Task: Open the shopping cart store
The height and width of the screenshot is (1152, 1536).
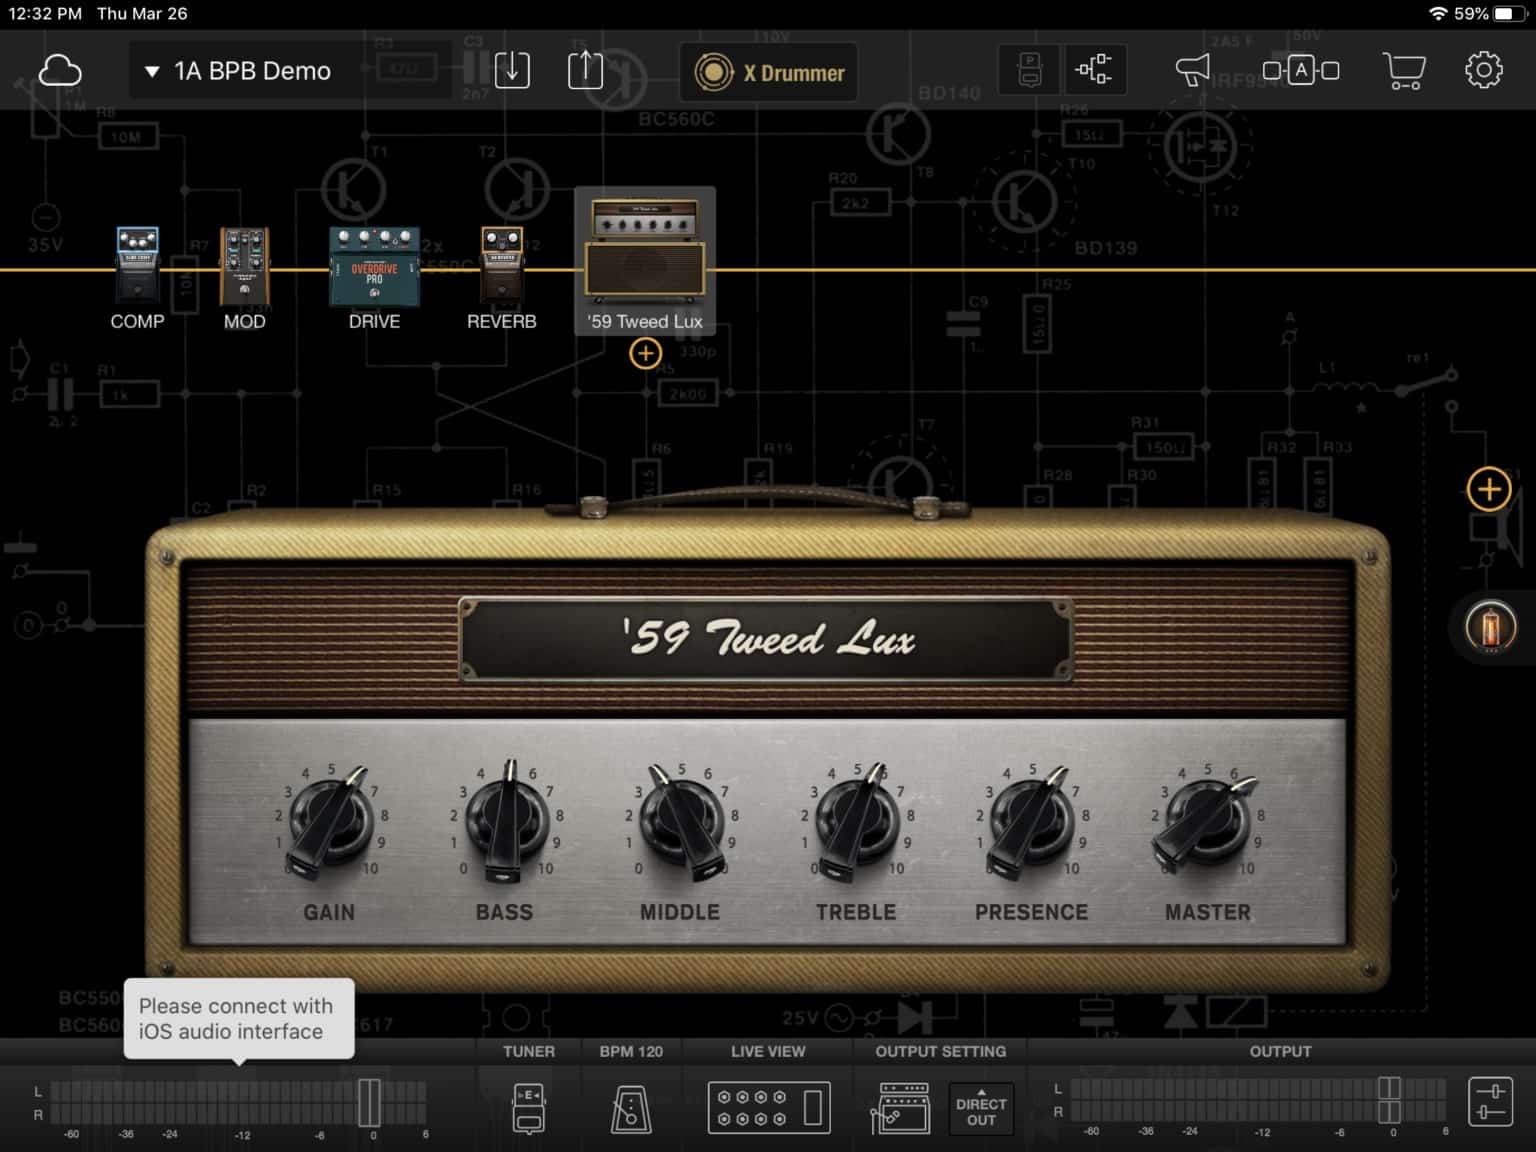Action: (1404, 70)
